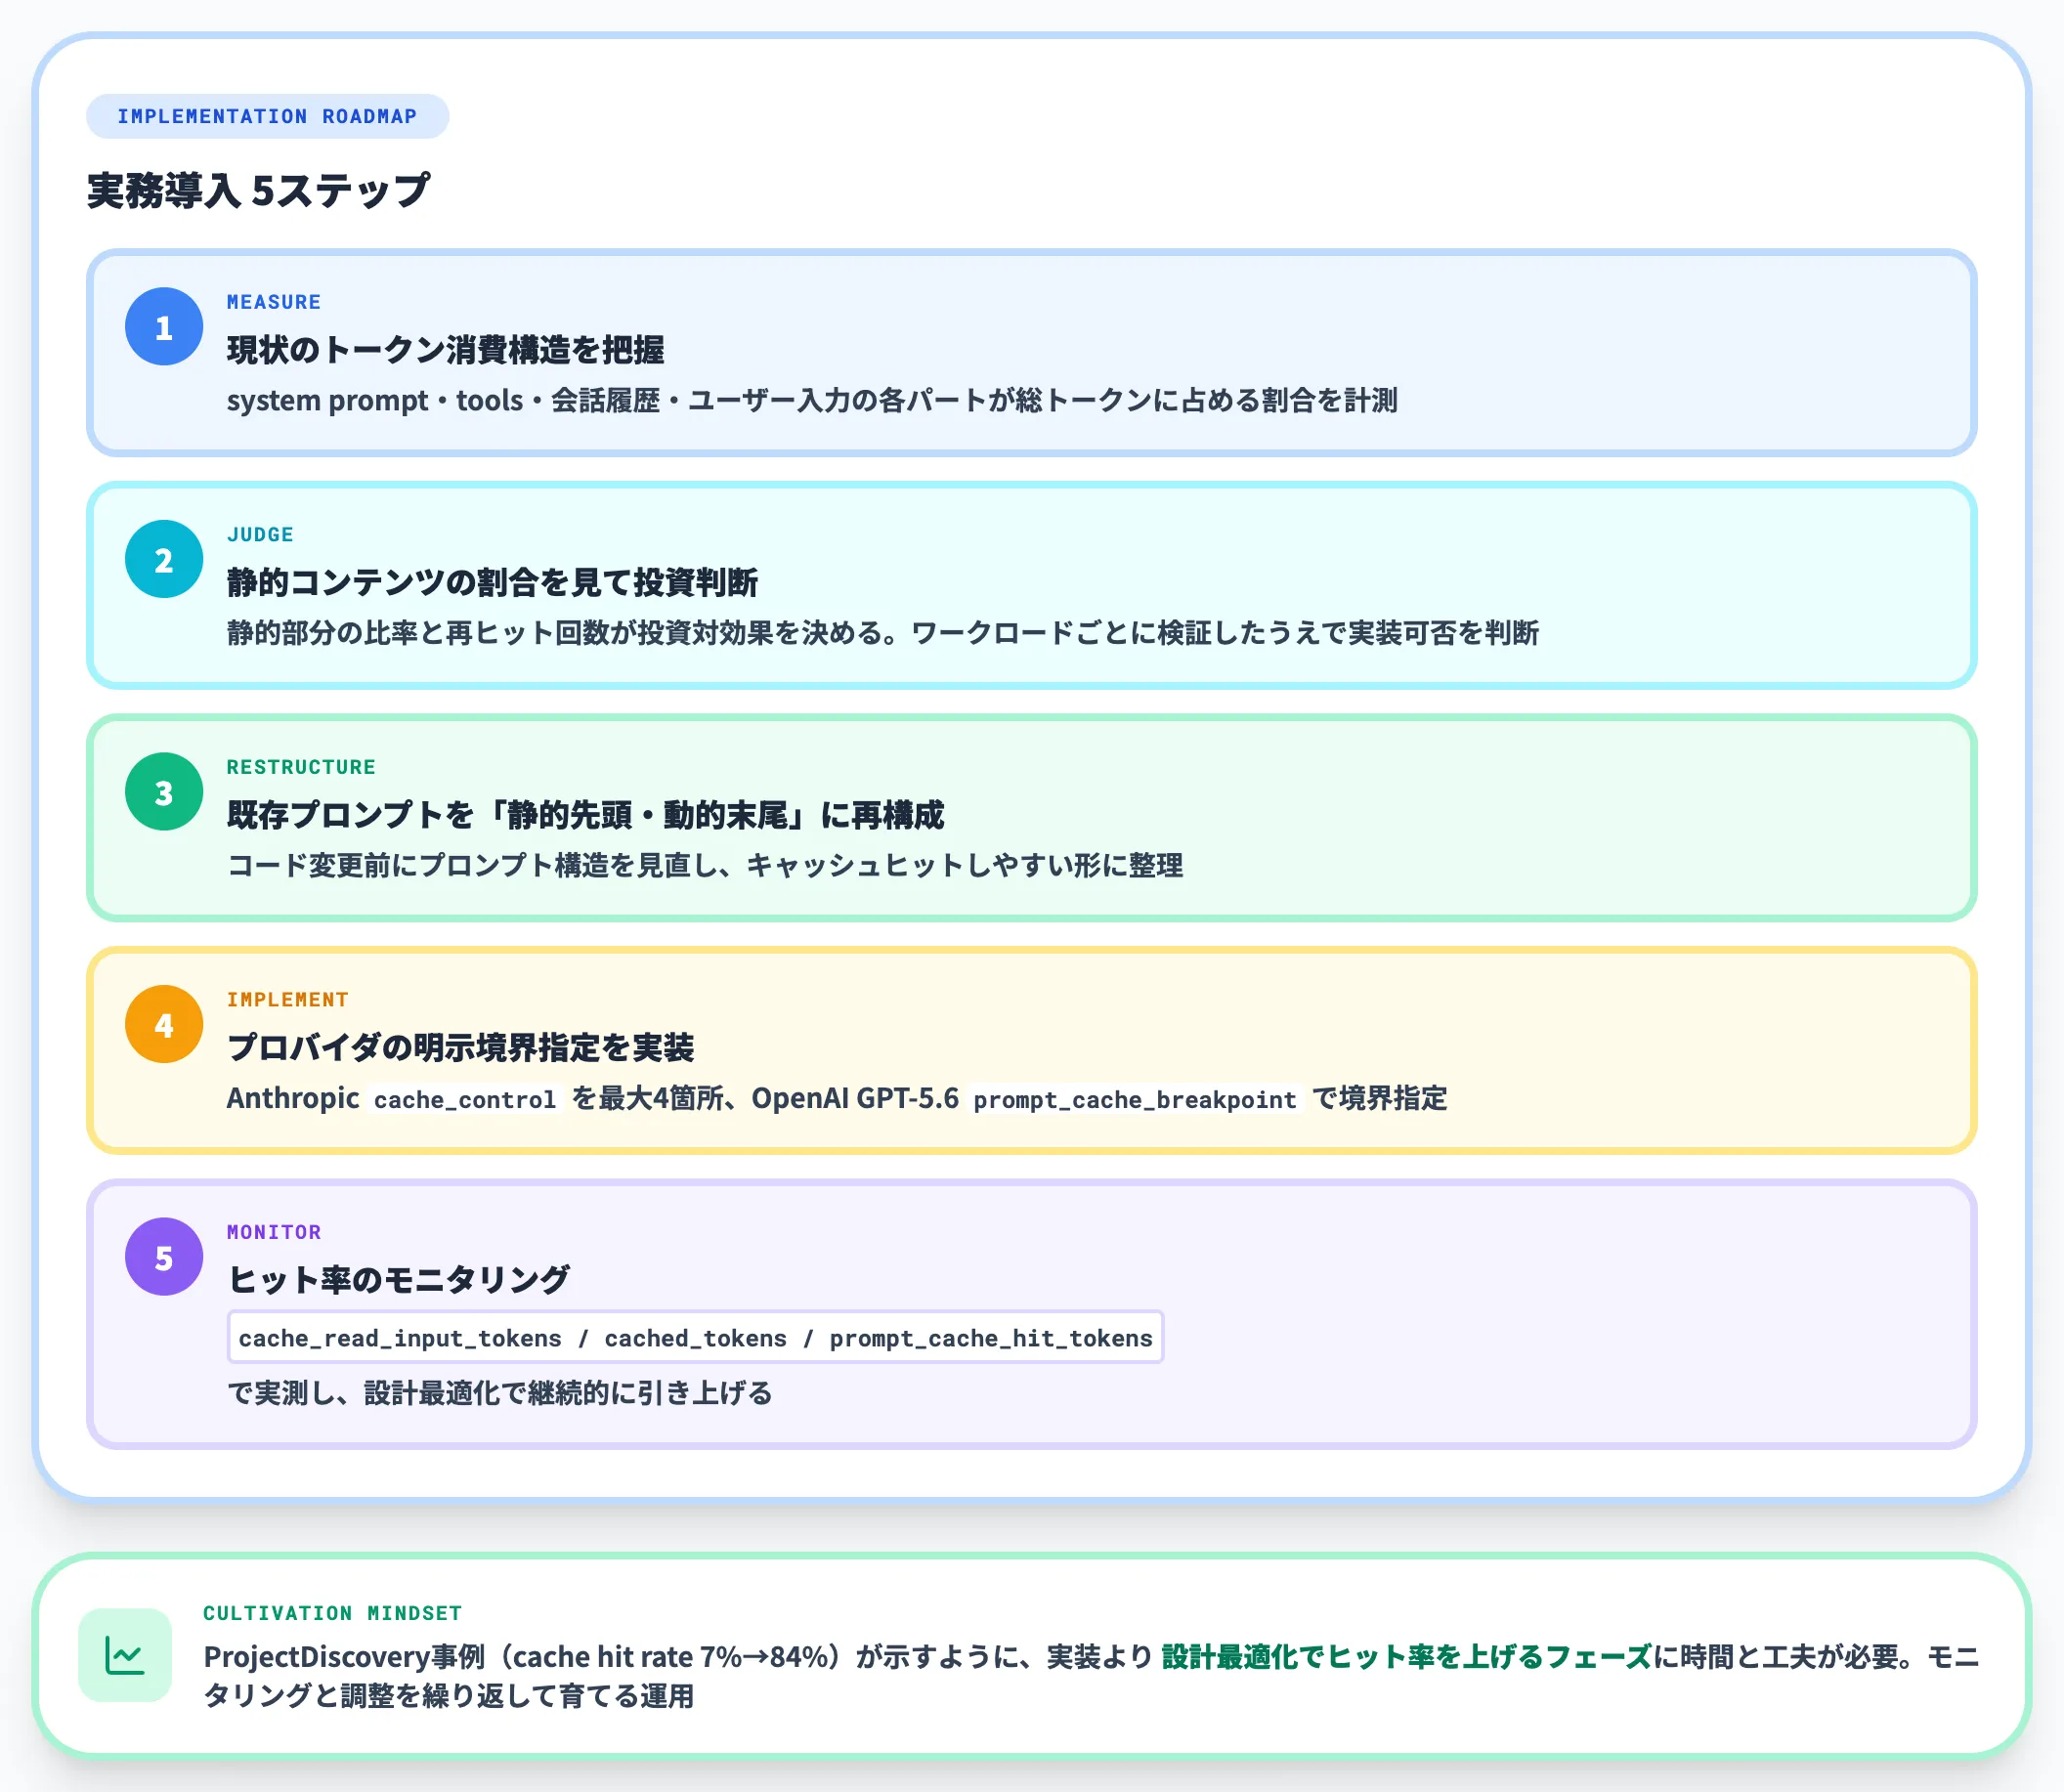Click the JUDGE label
The width and height of the screenshot is (2064, 1792).
pos(260,534)
